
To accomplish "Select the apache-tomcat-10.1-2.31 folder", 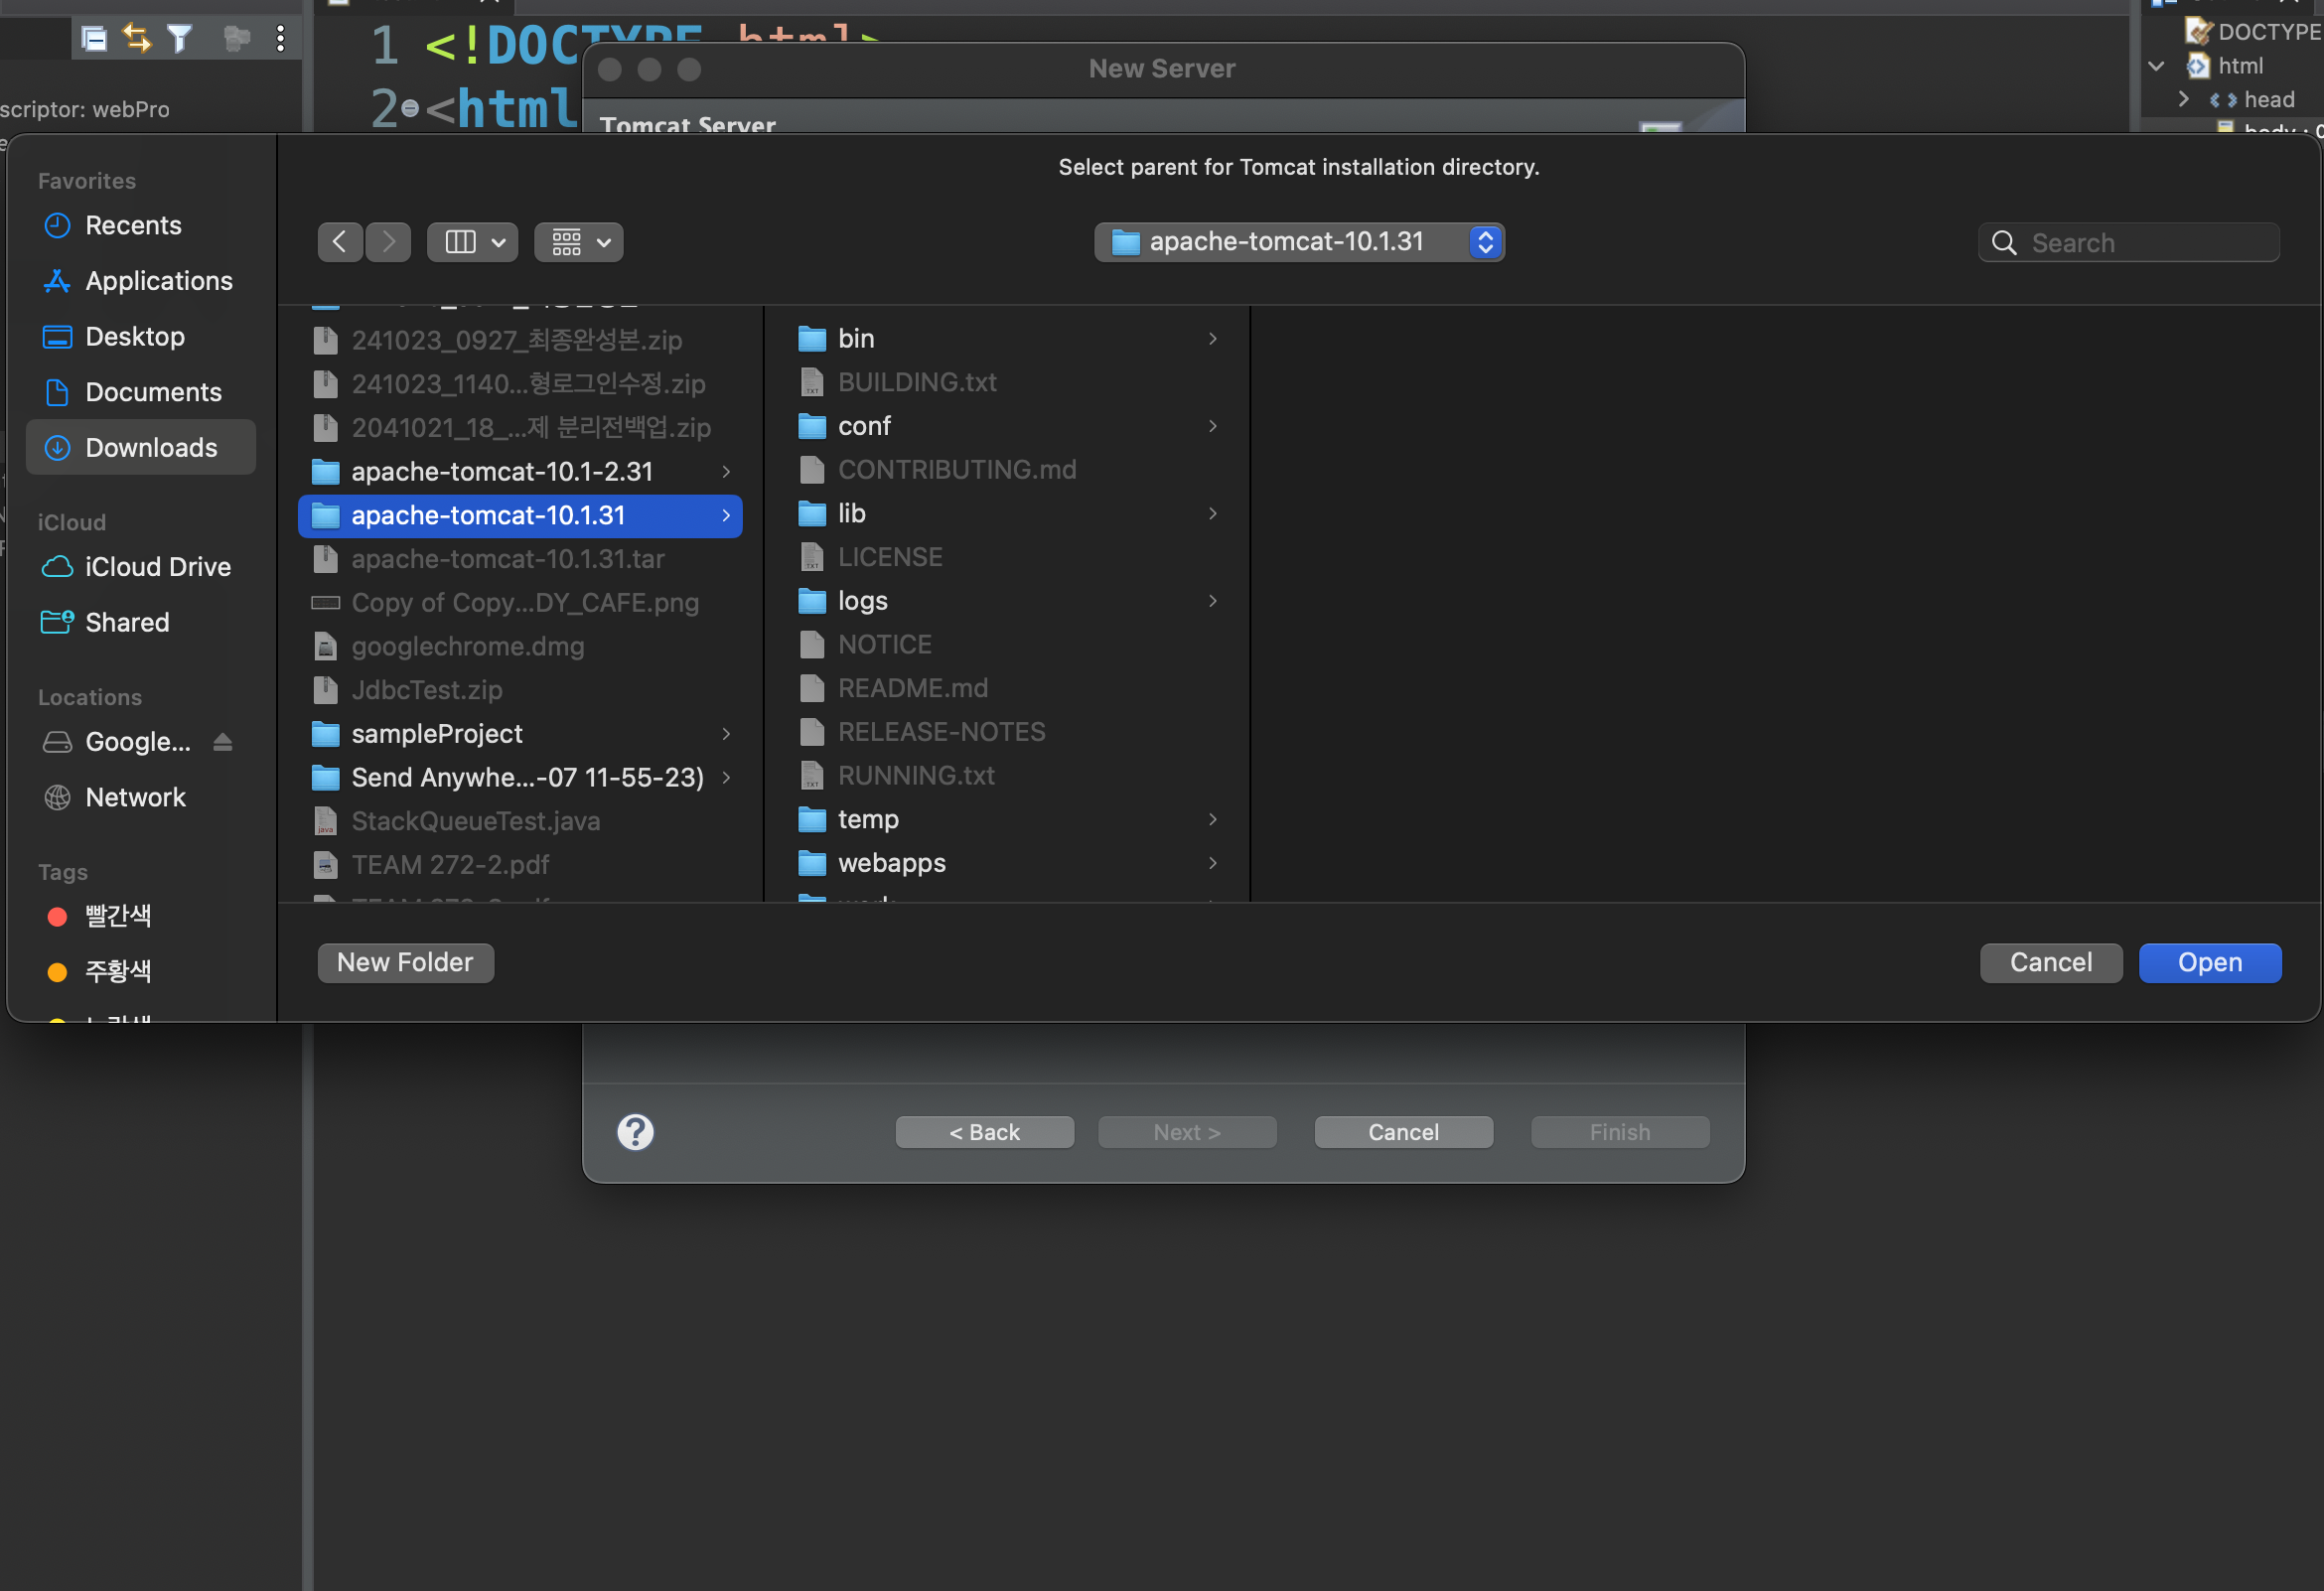I will 520,472.
